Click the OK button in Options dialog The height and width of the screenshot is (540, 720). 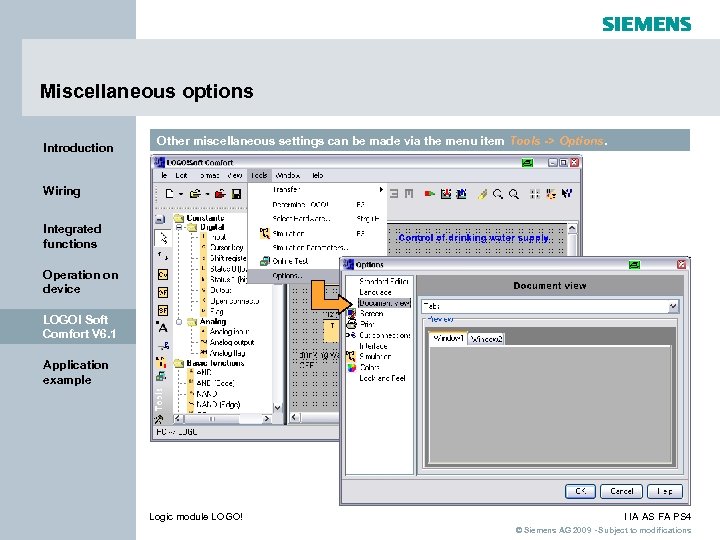580,491
